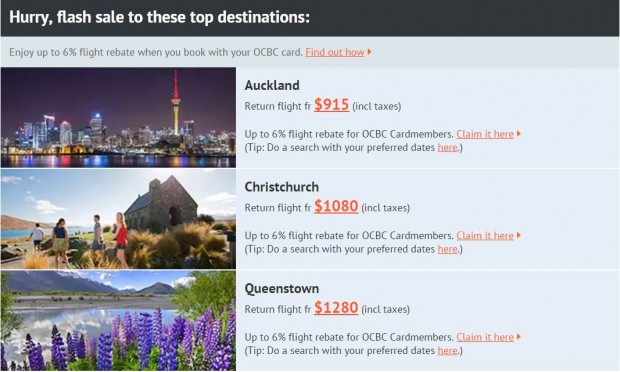Claim the rebate for Christchurch flights
This screenshot has width=620, height=372.
pos(485,236)
